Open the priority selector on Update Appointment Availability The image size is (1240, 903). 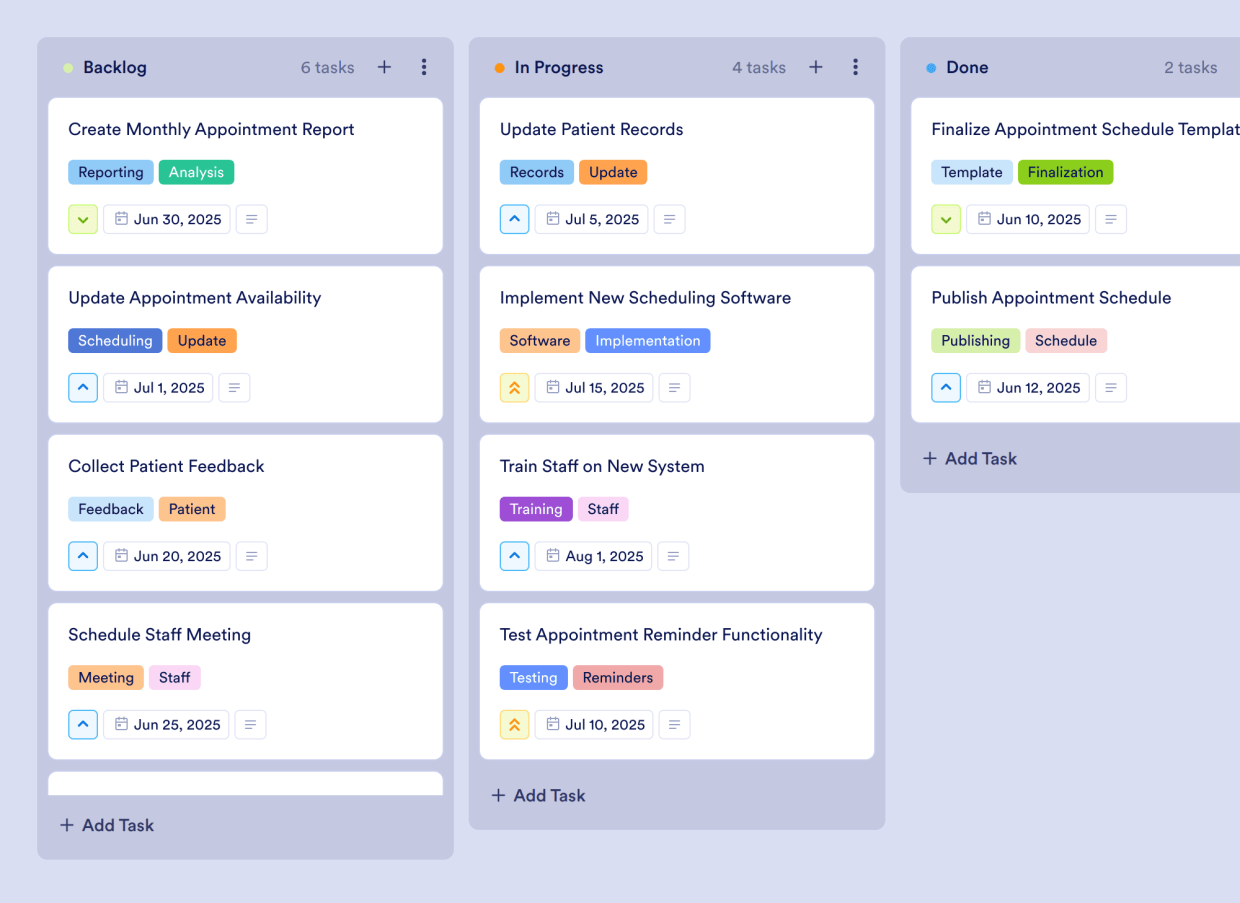tap(83, 387)
